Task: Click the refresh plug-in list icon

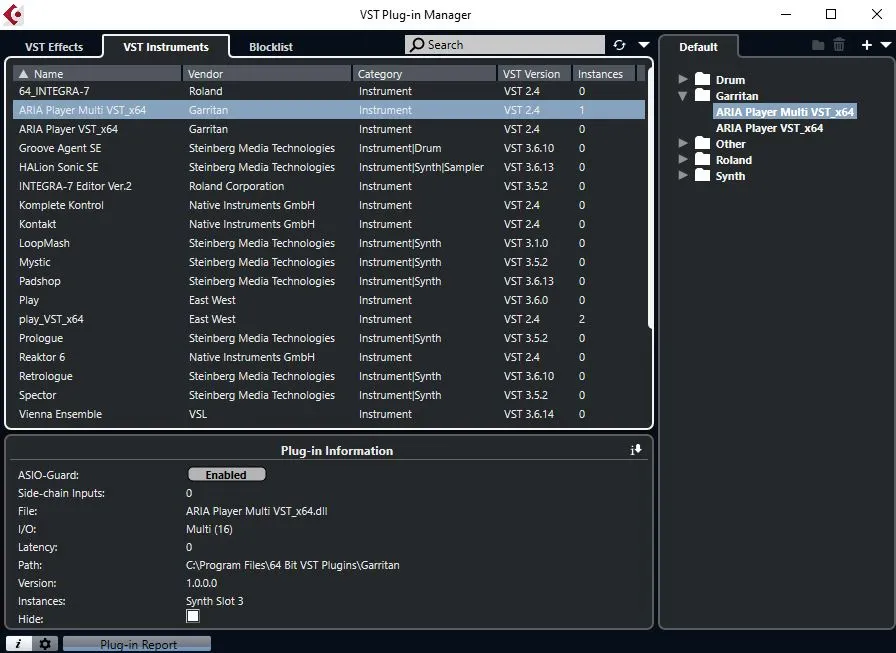Action: [x=620, y=45]
